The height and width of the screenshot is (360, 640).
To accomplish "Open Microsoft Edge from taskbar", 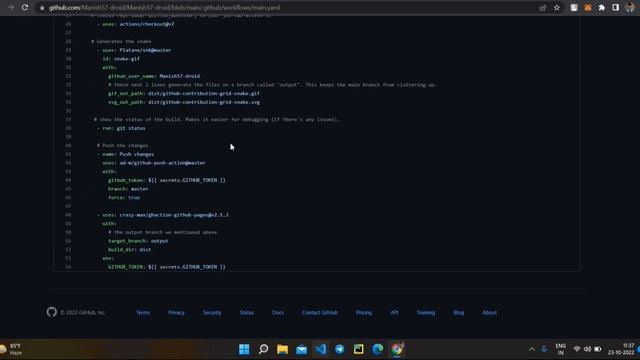I will click(378, 349).
